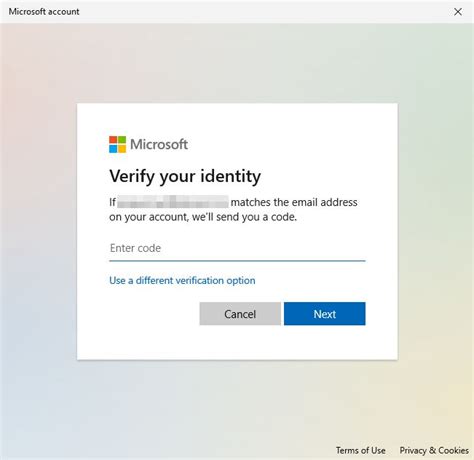The width and height of the screenshot is (474, 460).
Task: Click the Enter code input field
Action: pyautogui.click(x=237, y=248)
